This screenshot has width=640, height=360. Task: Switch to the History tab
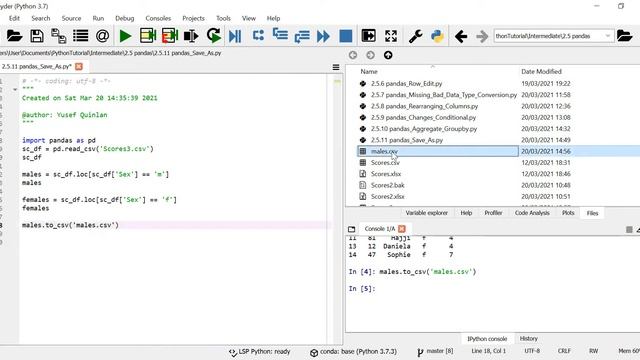click(529, 338)
